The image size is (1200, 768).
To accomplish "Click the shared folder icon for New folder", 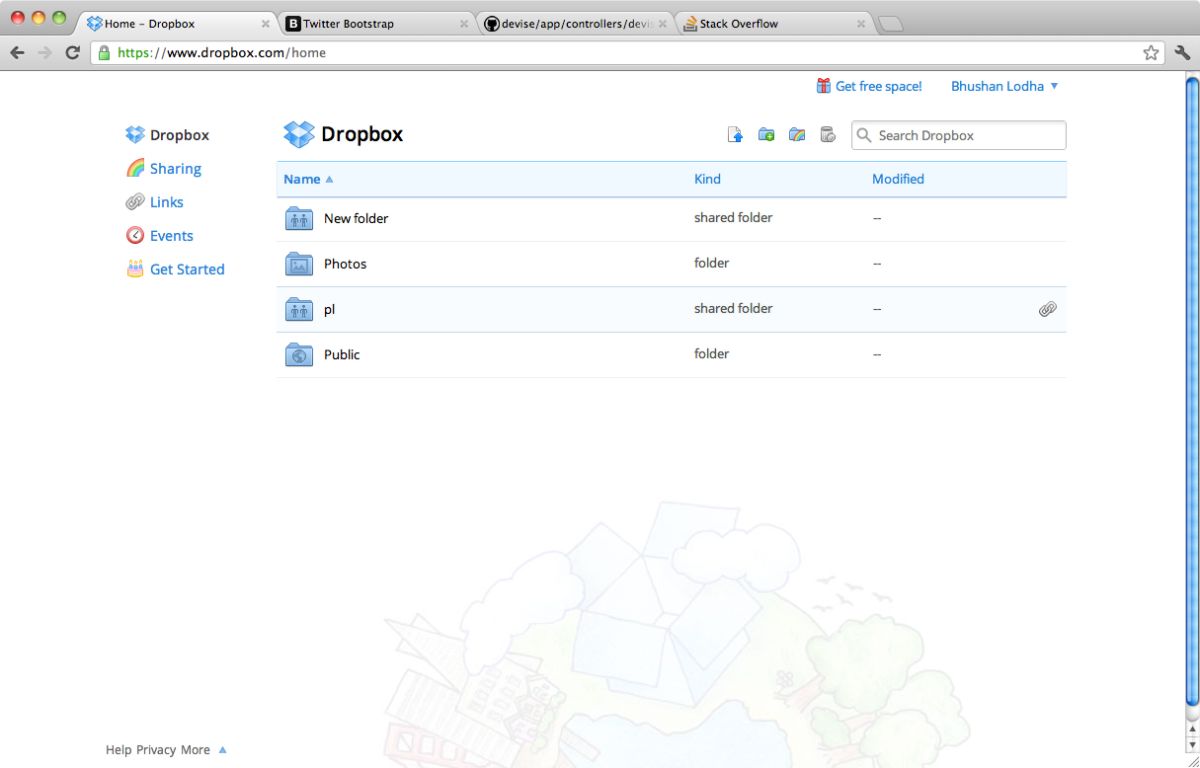I will [299, 218].
